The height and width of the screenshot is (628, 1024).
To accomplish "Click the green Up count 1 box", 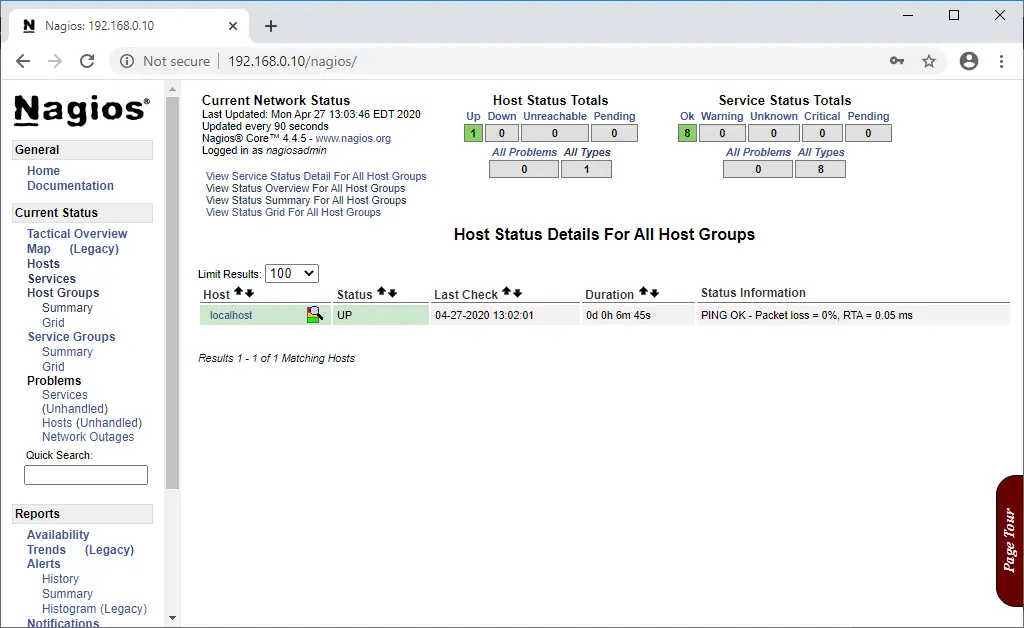I will (x=473, y=133).
